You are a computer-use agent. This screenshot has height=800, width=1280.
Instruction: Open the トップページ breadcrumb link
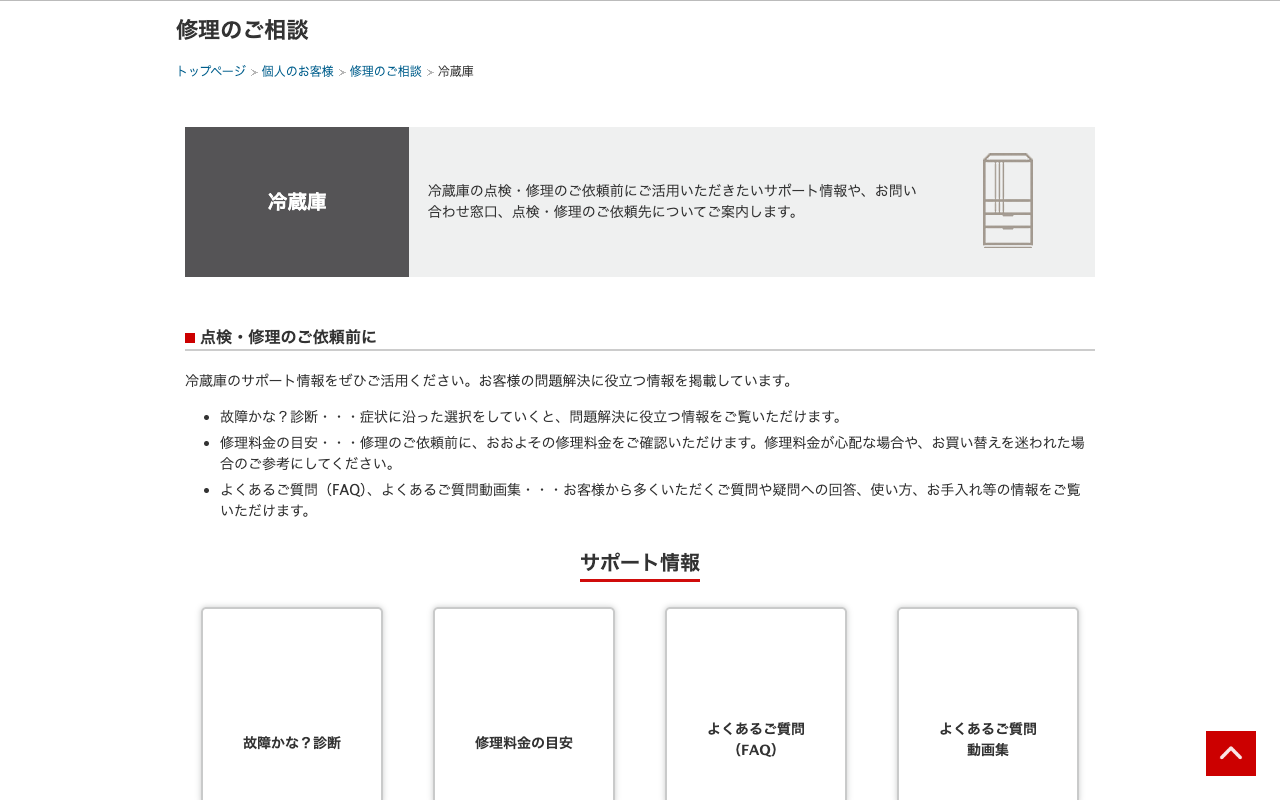tap(210, 71)
